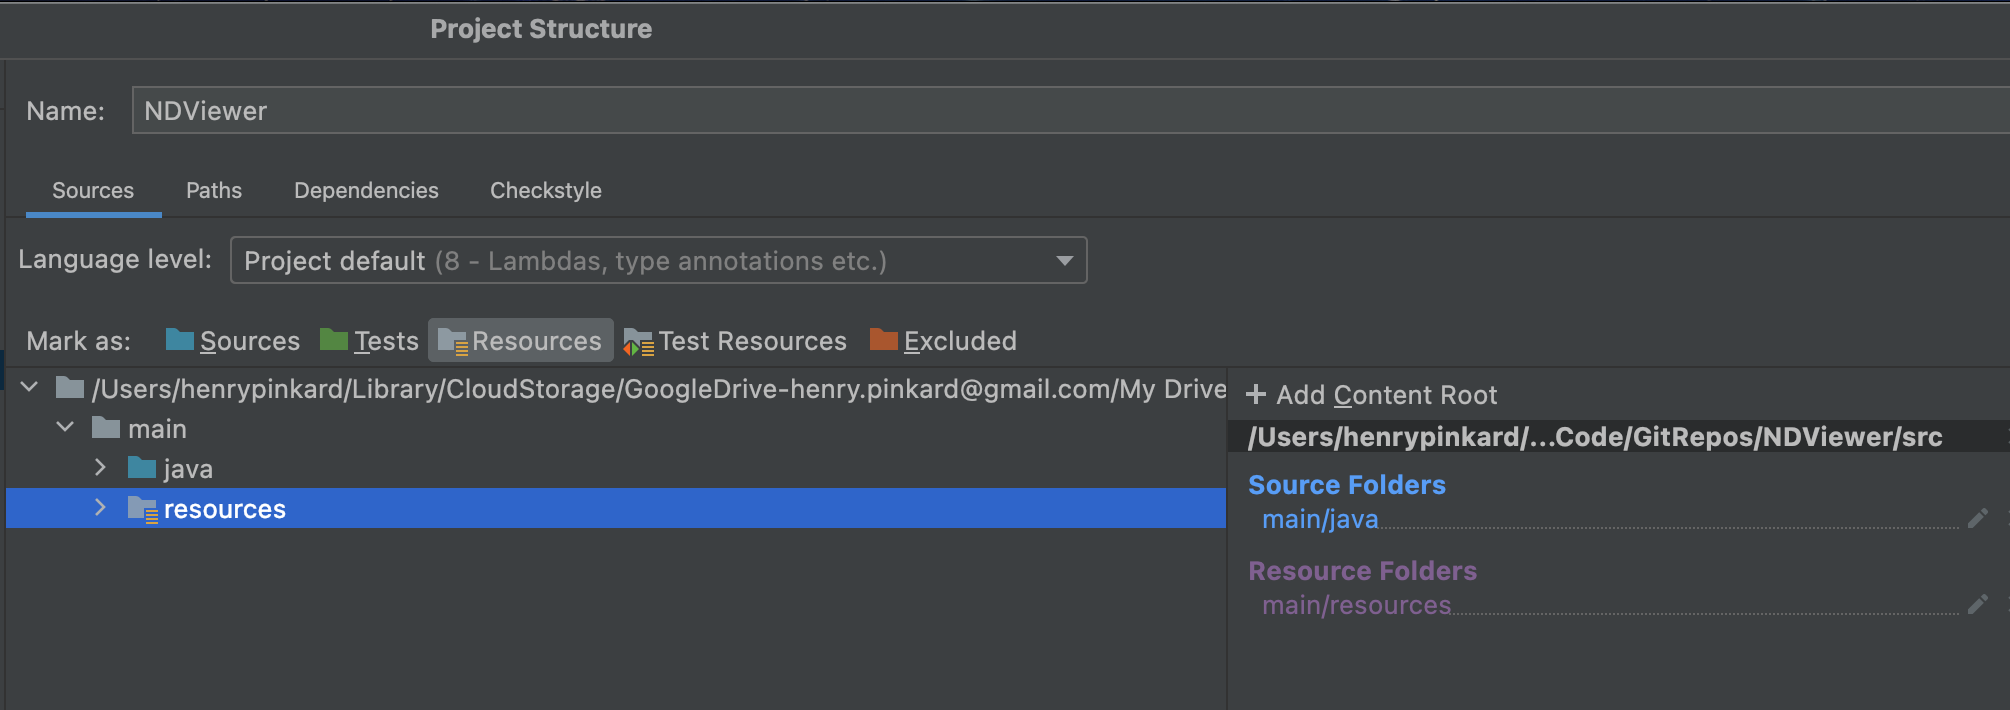Select the java folder icon in tree
Screen dimensions: 2010x710
[x=142, y=468]
